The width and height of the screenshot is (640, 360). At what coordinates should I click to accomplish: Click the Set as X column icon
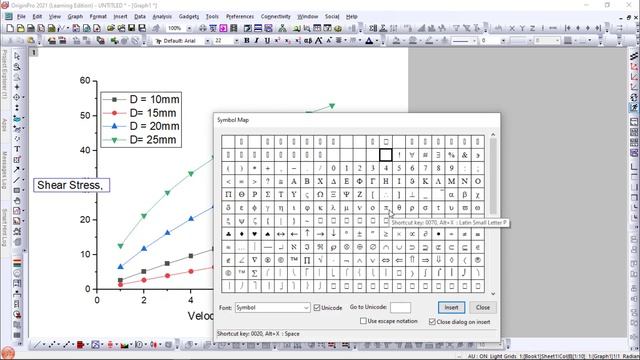(512, 28)
